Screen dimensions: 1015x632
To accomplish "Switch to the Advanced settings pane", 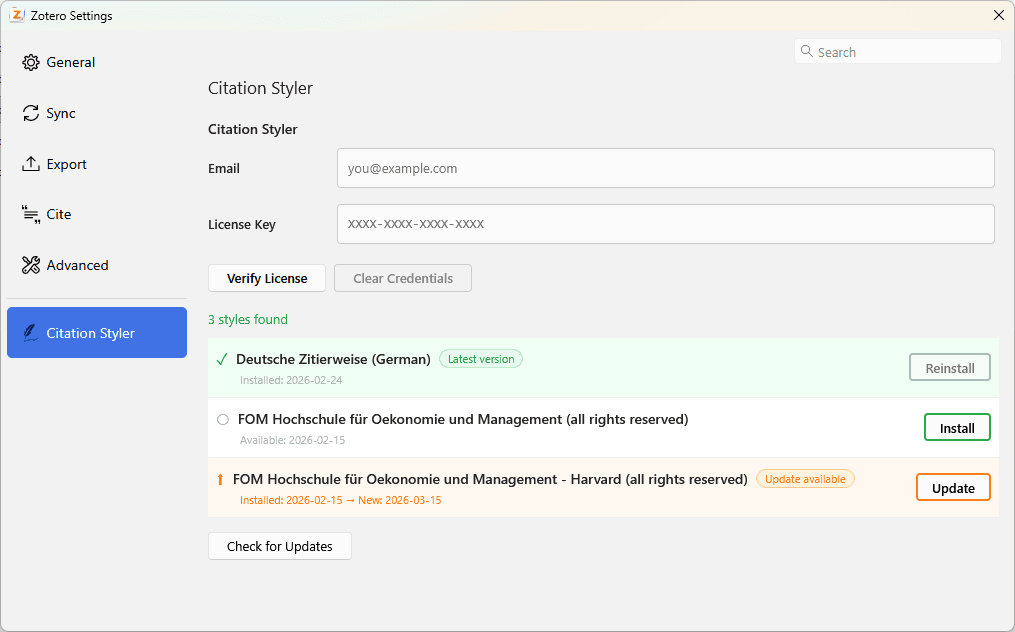I will point(77,265).
